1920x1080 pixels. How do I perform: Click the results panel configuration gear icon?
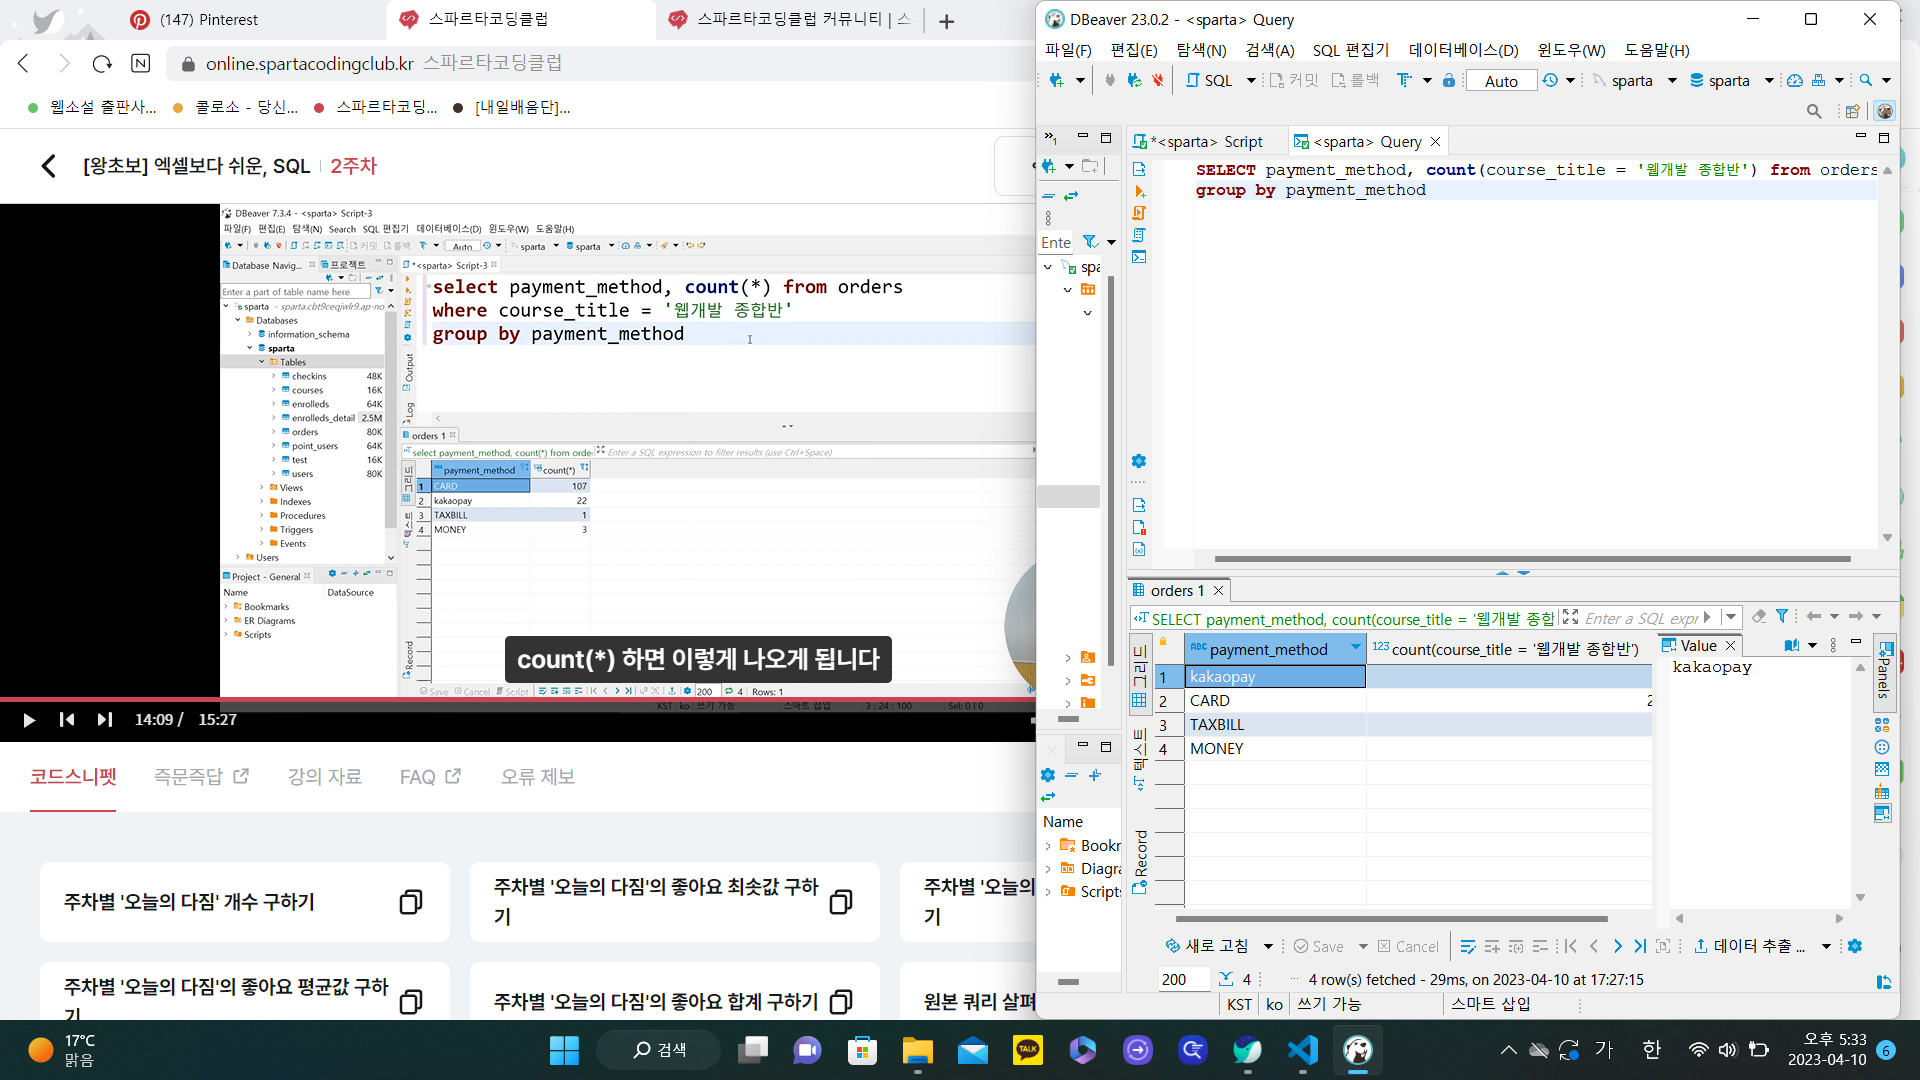[1855, 946]
